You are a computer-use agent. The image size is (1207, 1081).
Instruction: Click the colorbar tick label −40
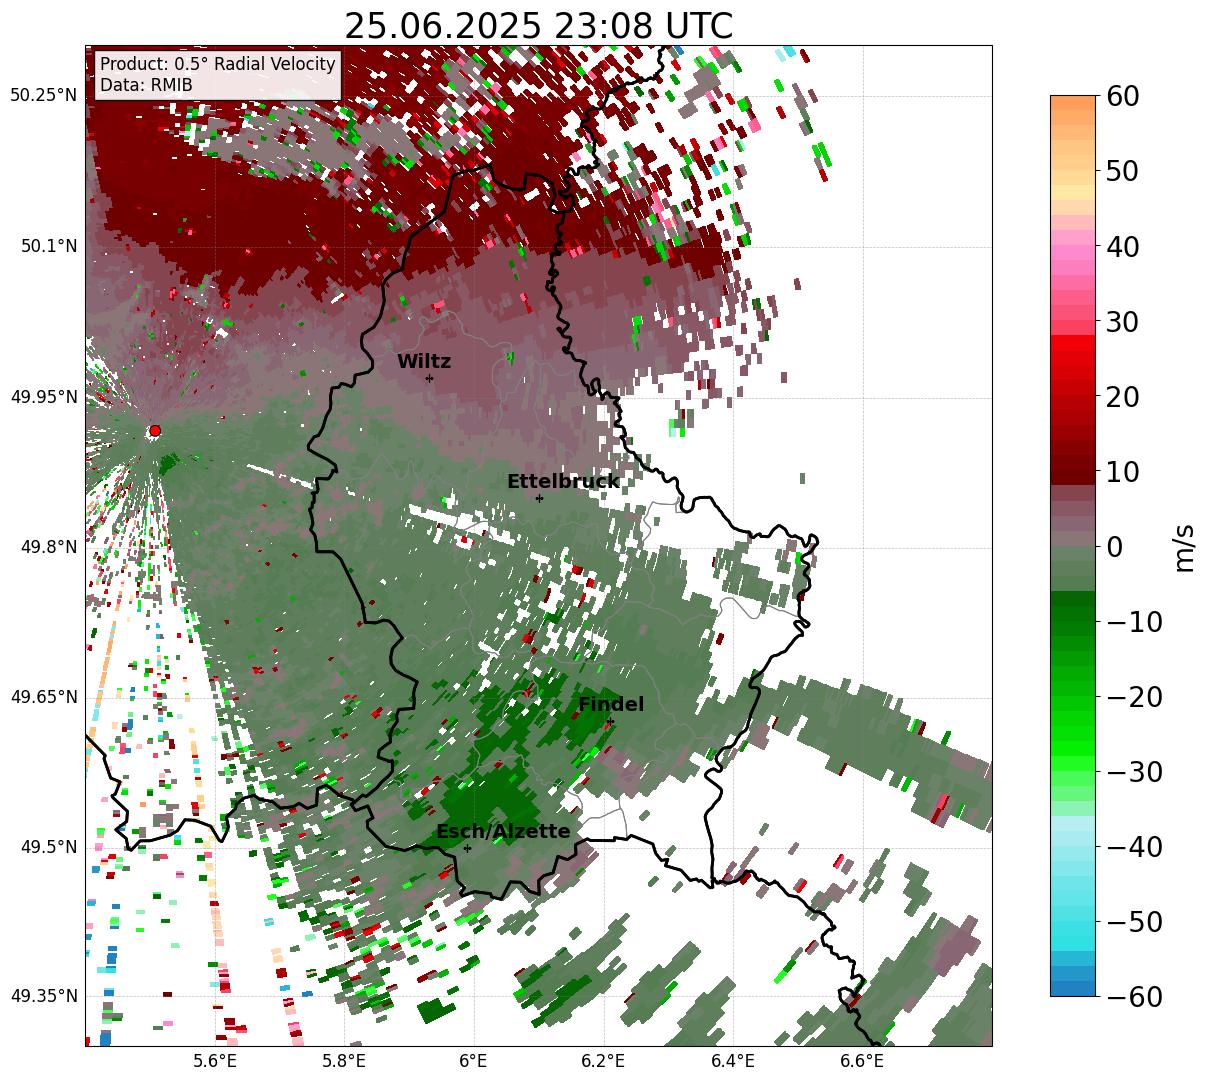coord(1134,847)
